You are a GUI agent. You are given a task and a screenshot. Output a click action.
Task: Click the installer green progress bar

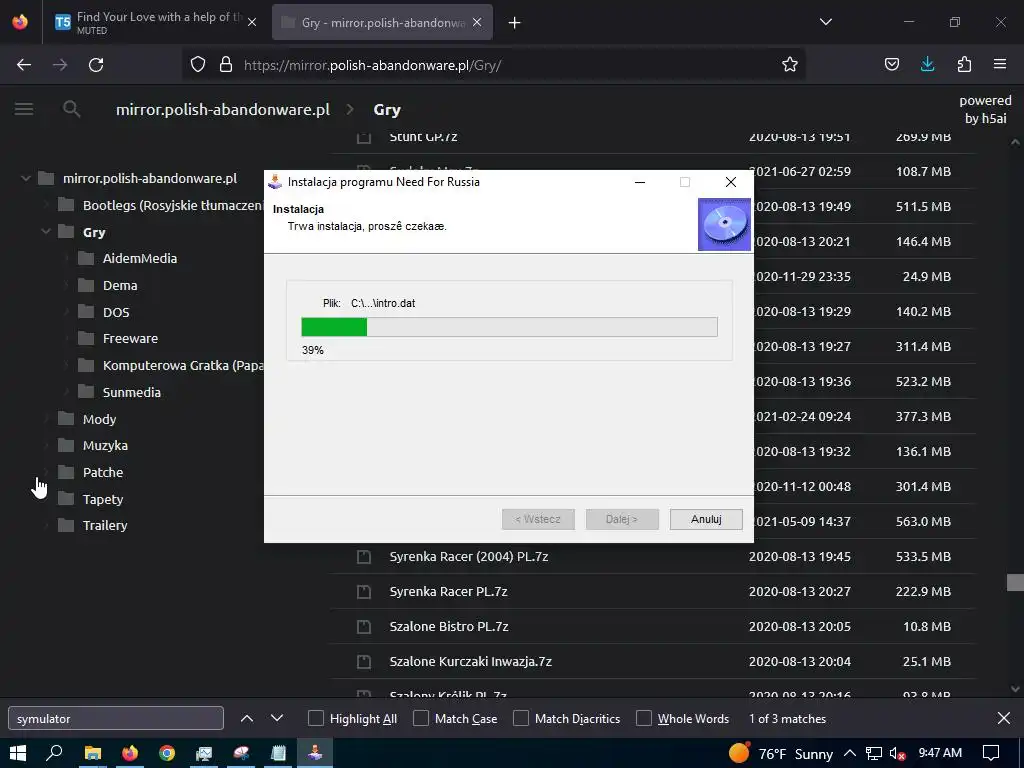click(x=334, y=327)
